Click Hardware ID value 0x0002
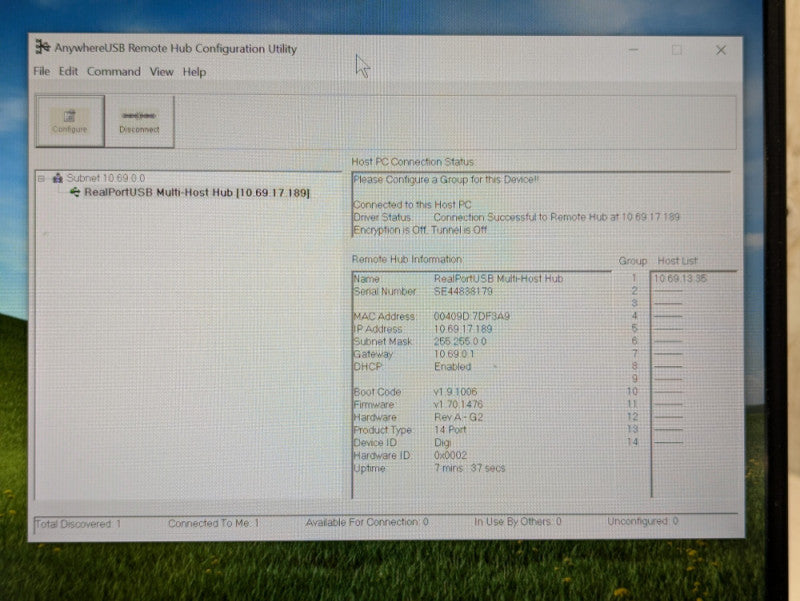The image size is (800, 601). [x=450, y=455]
